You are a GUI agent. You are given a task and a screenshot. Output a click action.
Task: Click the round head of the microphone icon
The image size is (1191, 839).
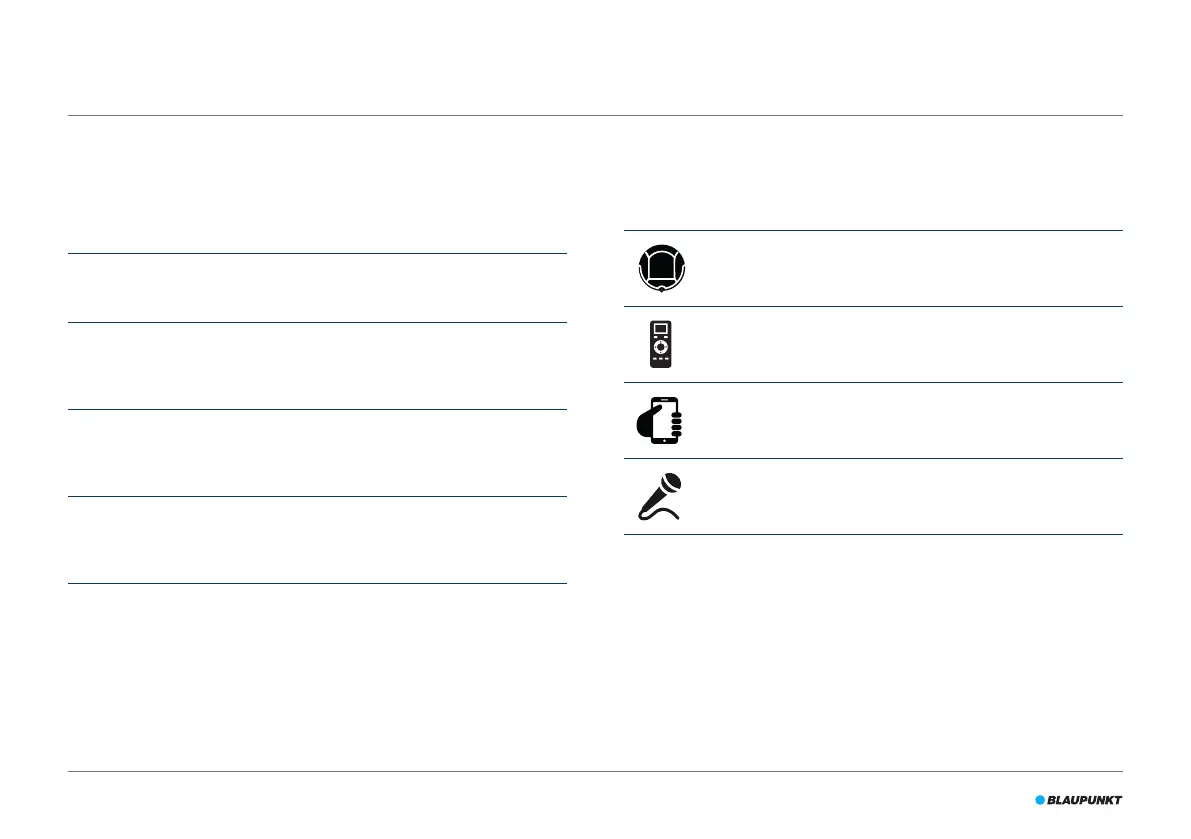pyautogui.click(x=671, y=483)
